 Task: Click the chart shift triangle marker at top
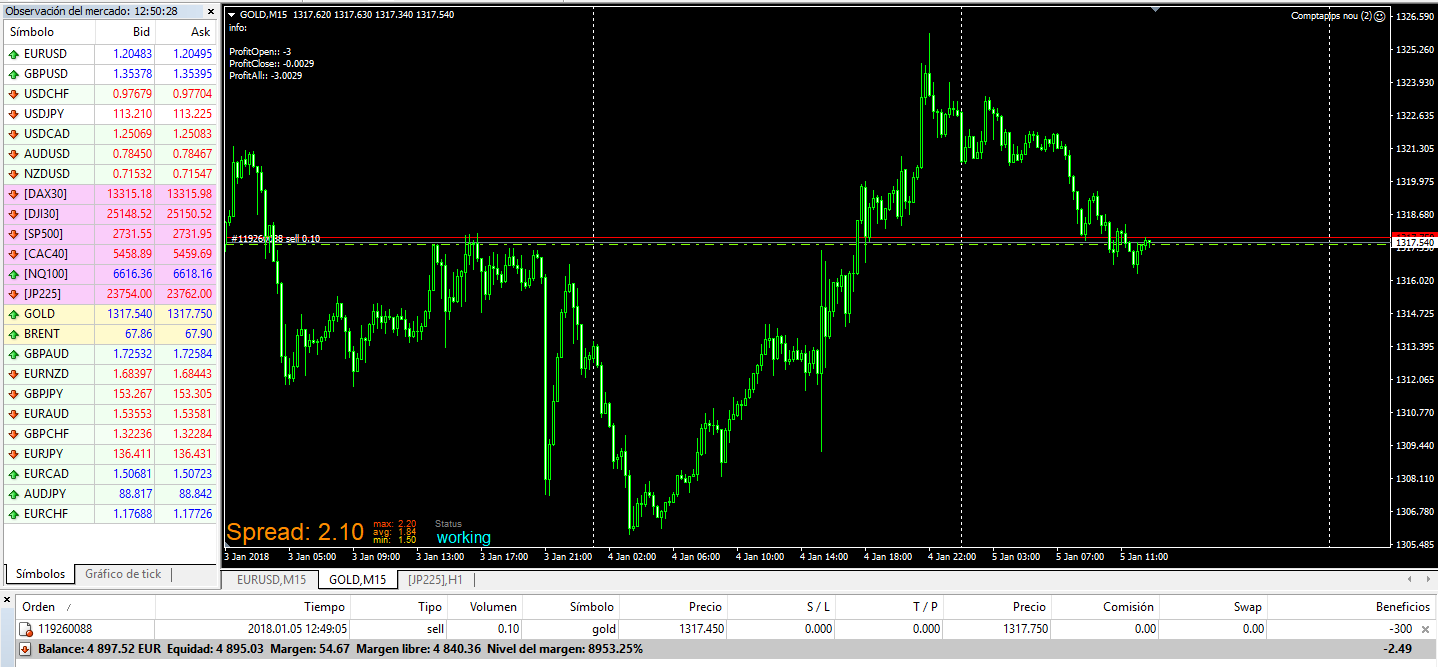[x=1157, y=10]
